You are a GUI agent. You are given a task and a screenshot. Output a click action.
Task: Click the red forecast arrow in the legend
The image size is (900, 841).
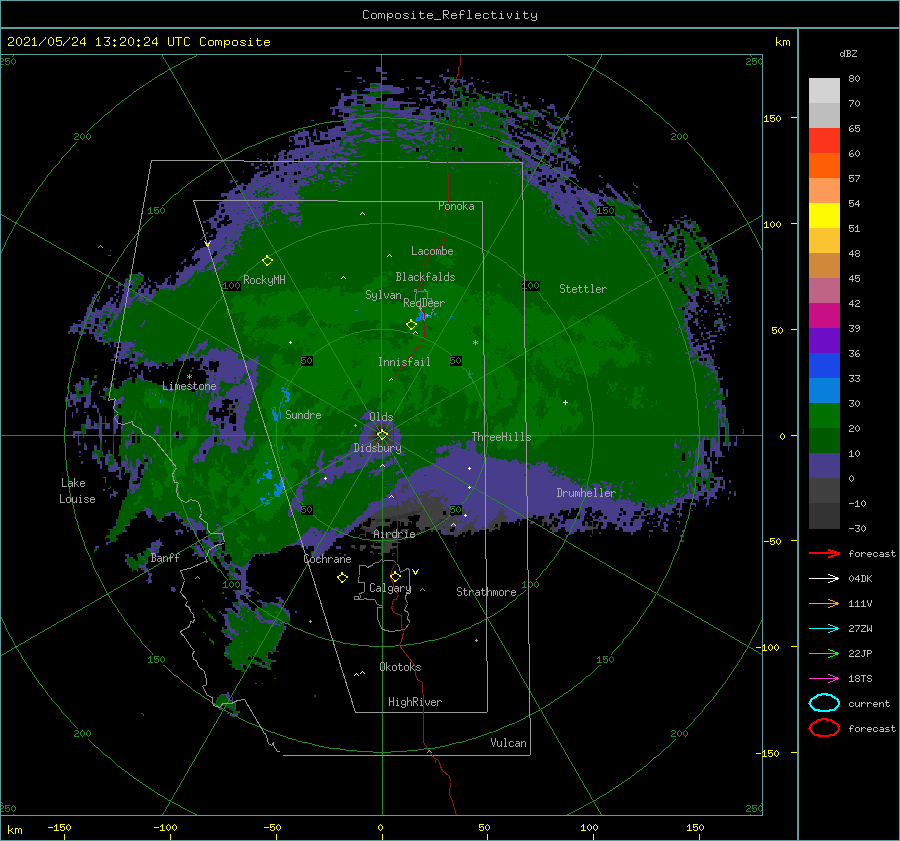[x=824, y=553]
